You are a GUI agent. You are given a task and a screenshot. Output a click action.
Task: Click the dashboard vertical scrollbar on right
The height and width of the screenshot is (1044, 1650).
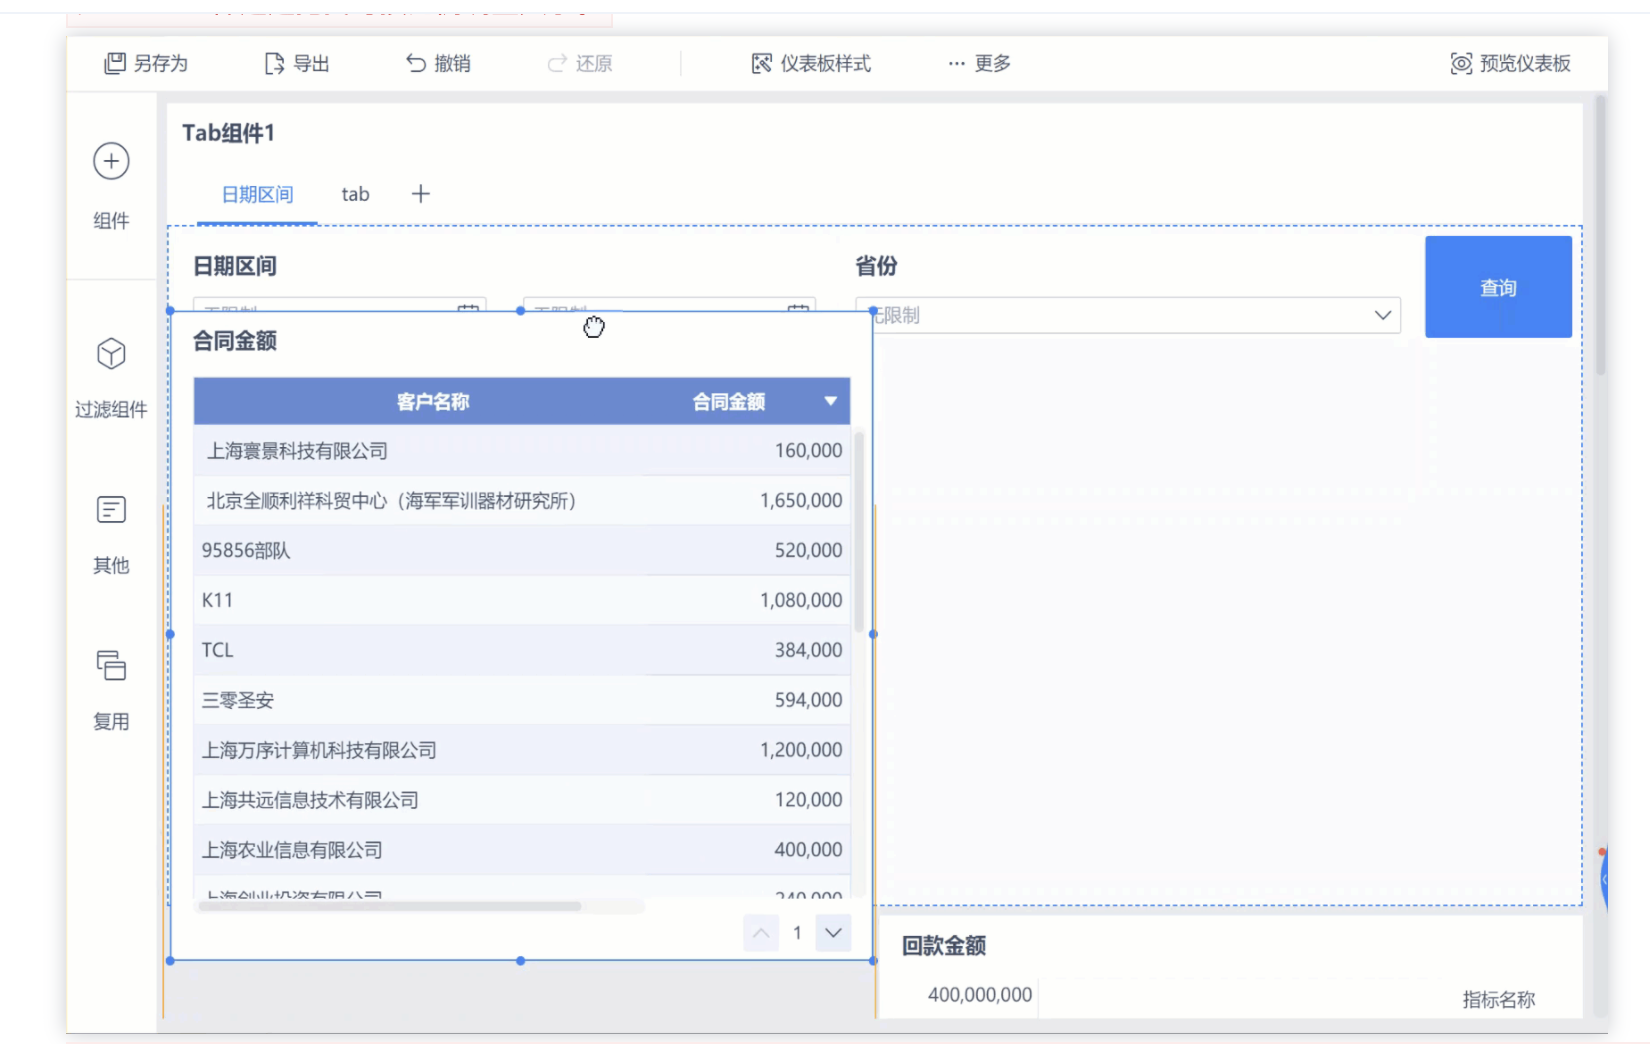point(1601,235)
